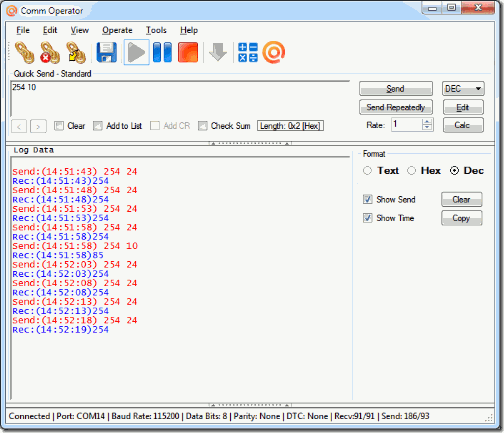
Task: Toggle the Check Sum checkbox
Action: (x=203, y=126)
